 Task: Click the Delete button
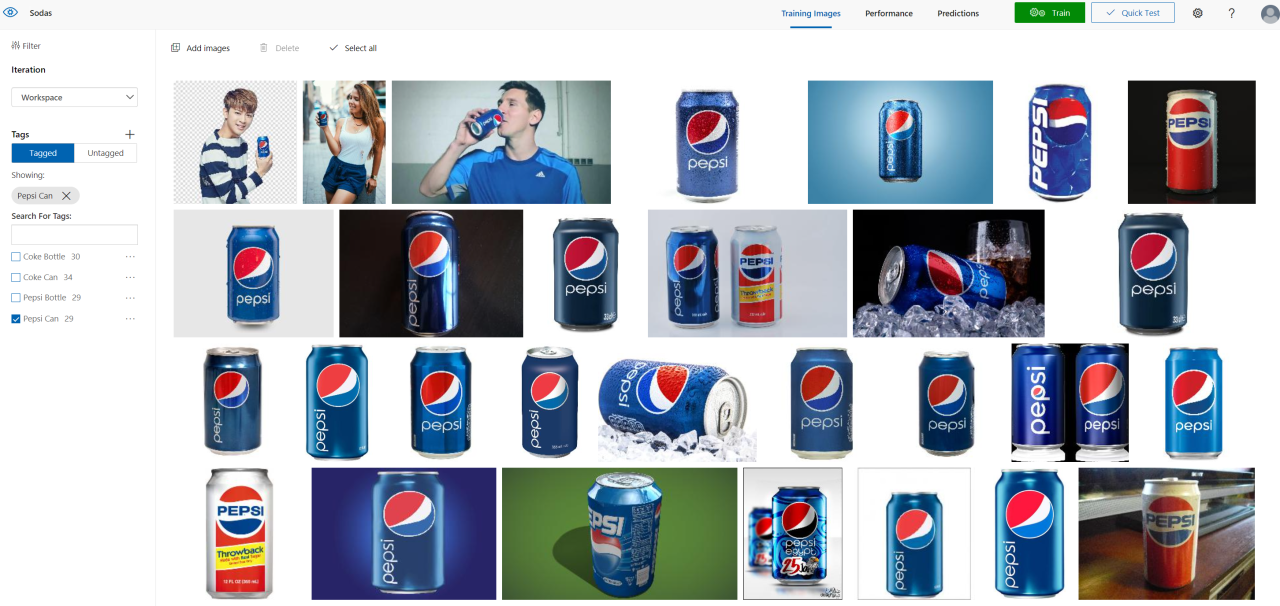coord(279,48)
